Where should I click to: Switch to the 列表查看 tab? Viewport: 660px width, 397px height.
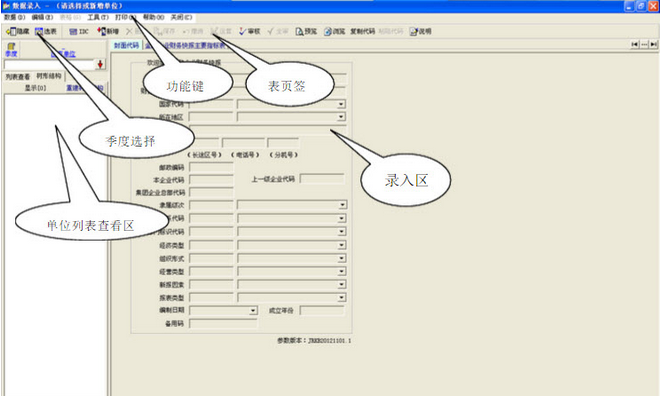coord(18,77)
